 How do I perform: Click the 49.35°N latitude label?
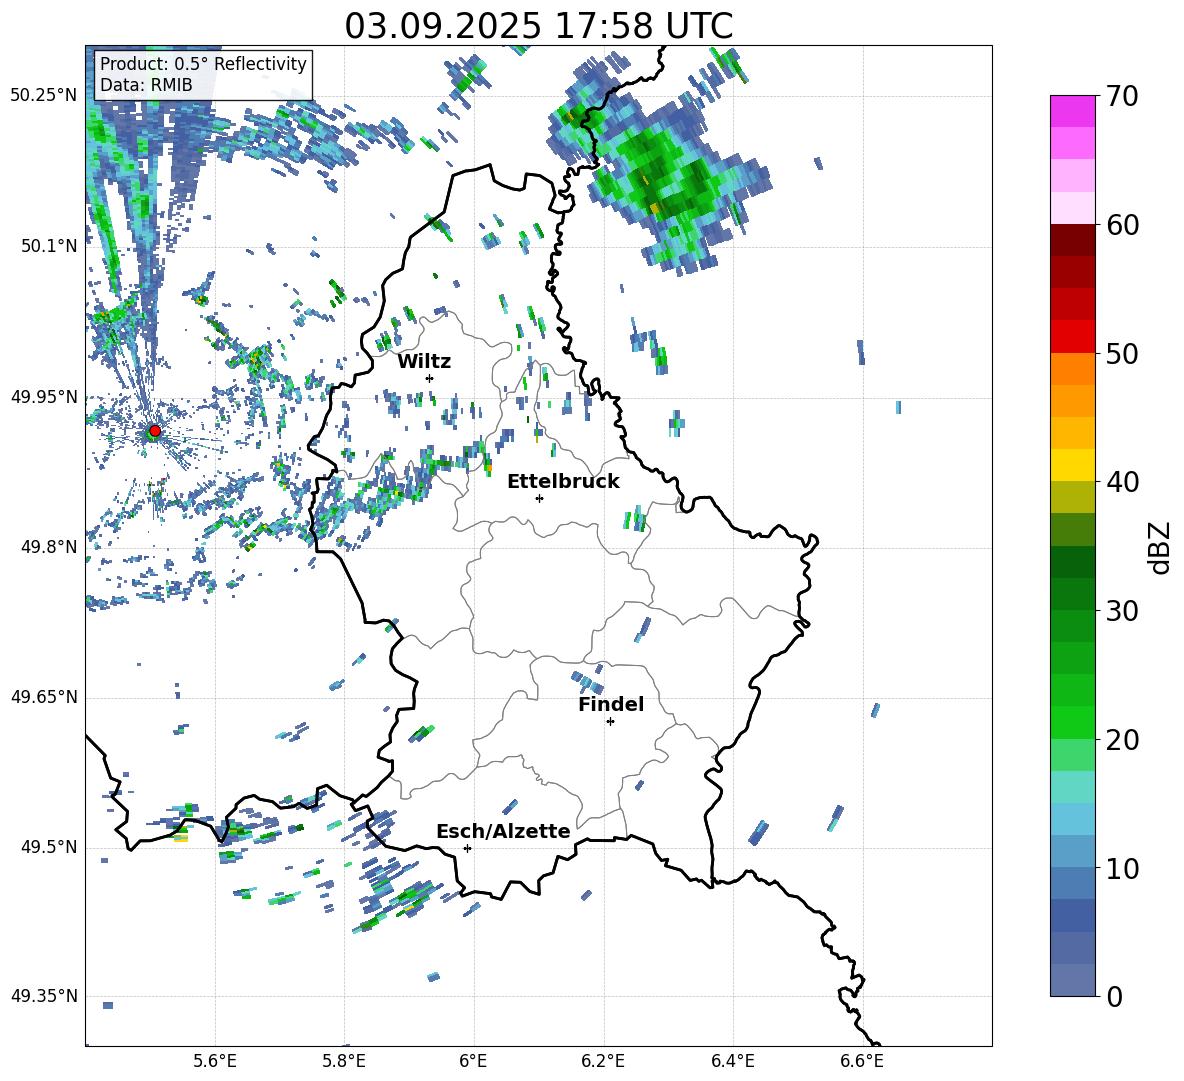point(43,996)
